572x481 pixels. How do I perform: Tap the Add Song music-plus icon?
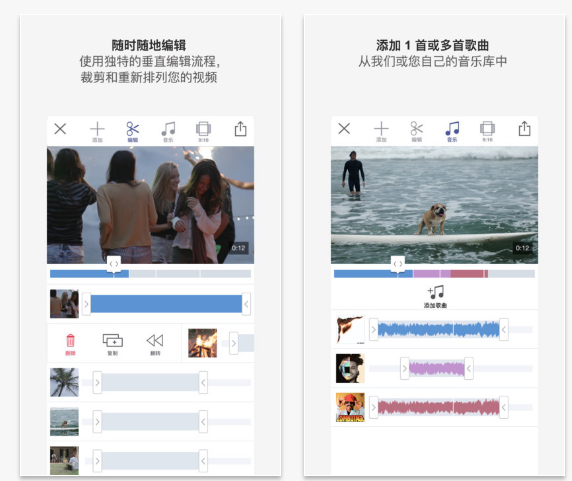[x=435, y=296]
